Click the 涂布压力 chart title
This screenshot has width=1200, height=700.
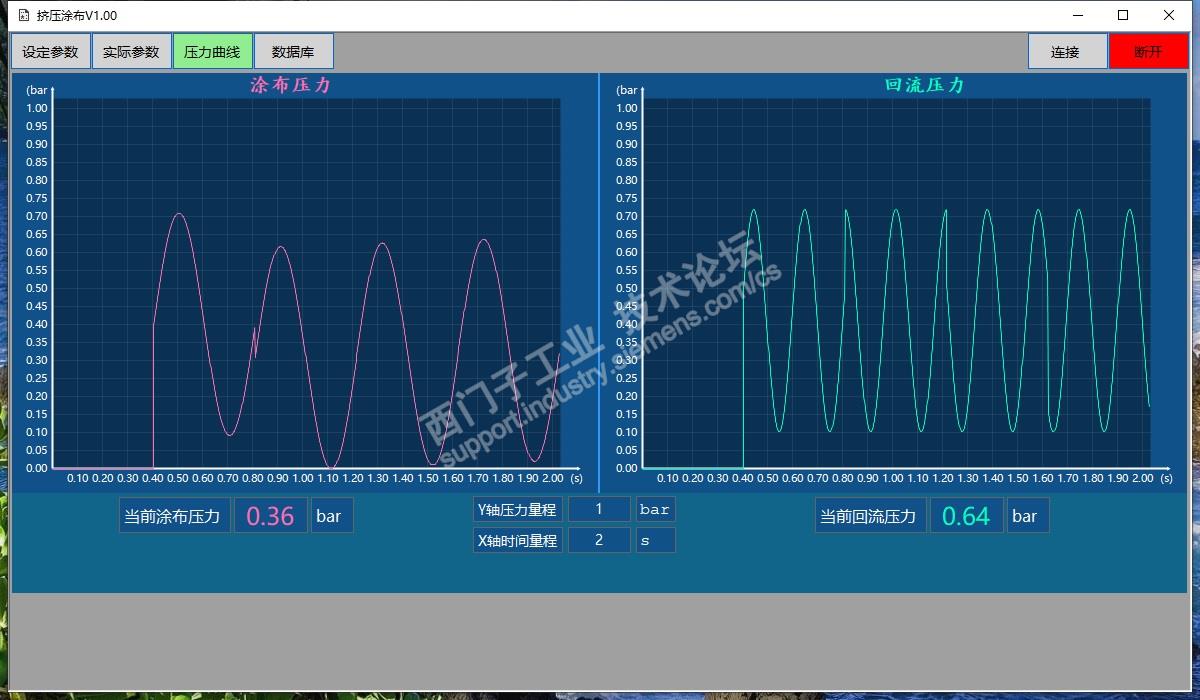tap(290, 86)
